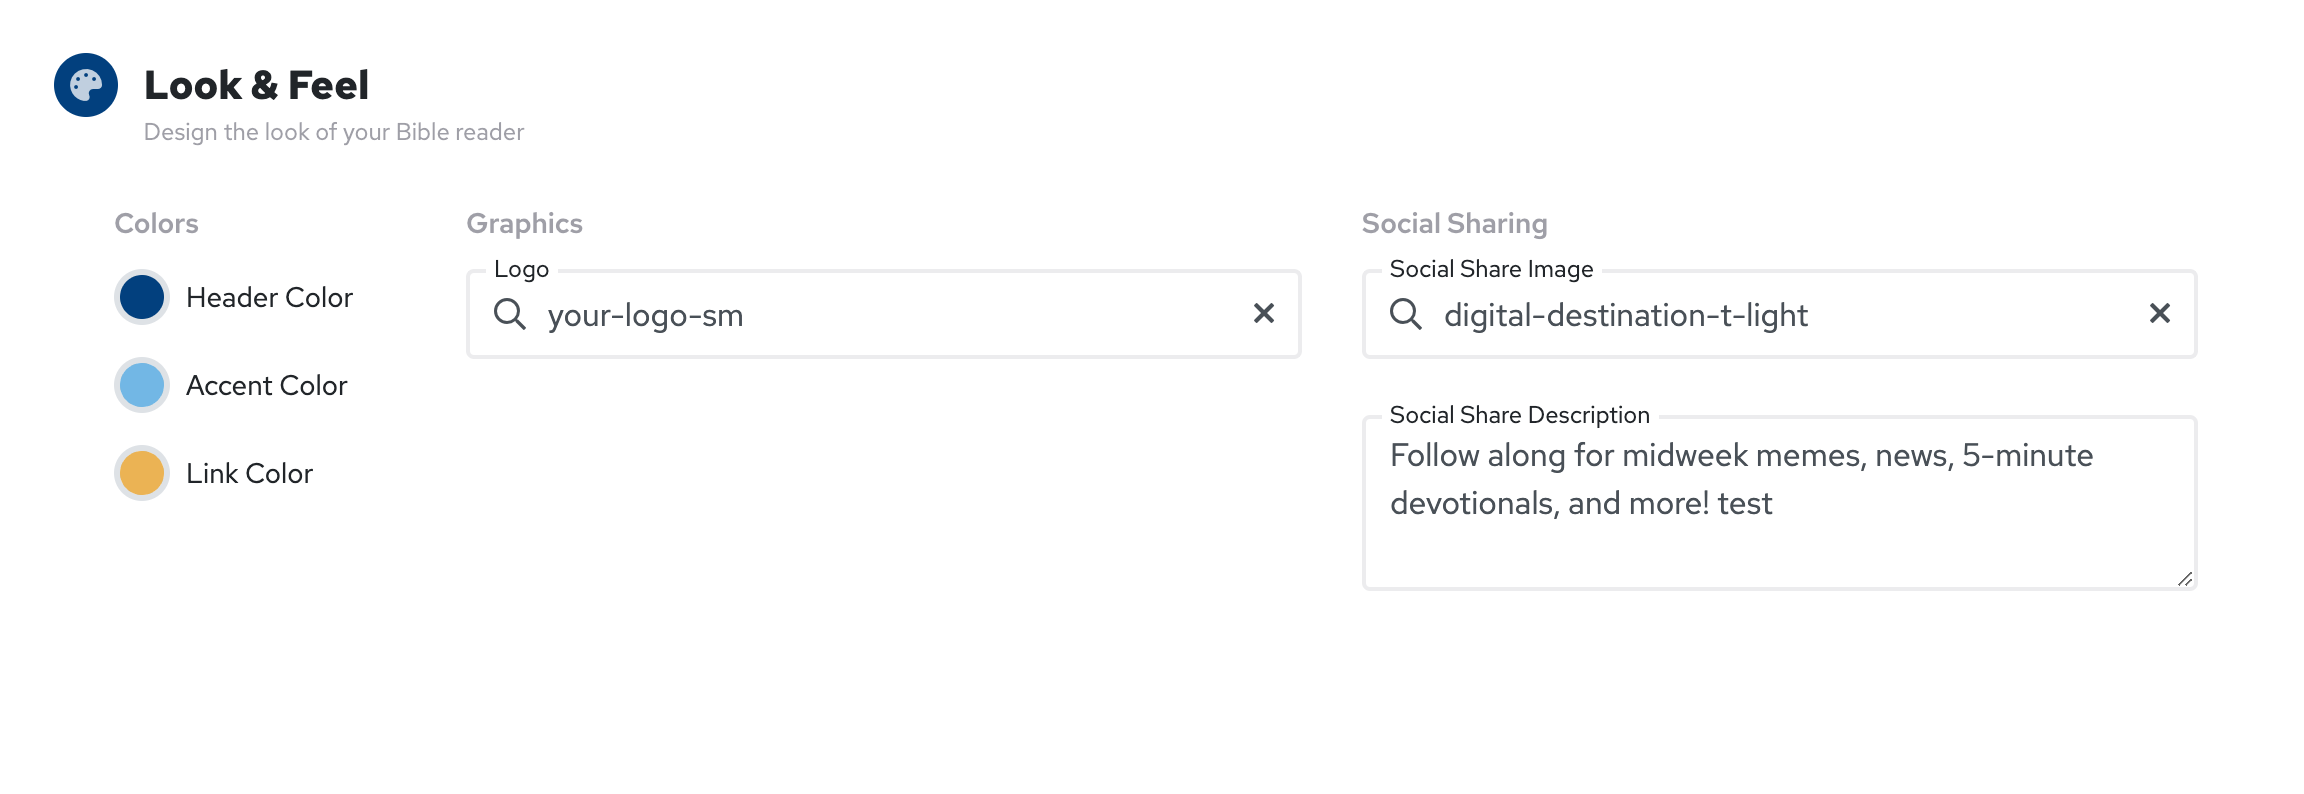Image resolution: width=2304 pixels, height=794 pixels.
Task: Click the digital-destination-t-light image field
Action: [x=1780, y=315]
